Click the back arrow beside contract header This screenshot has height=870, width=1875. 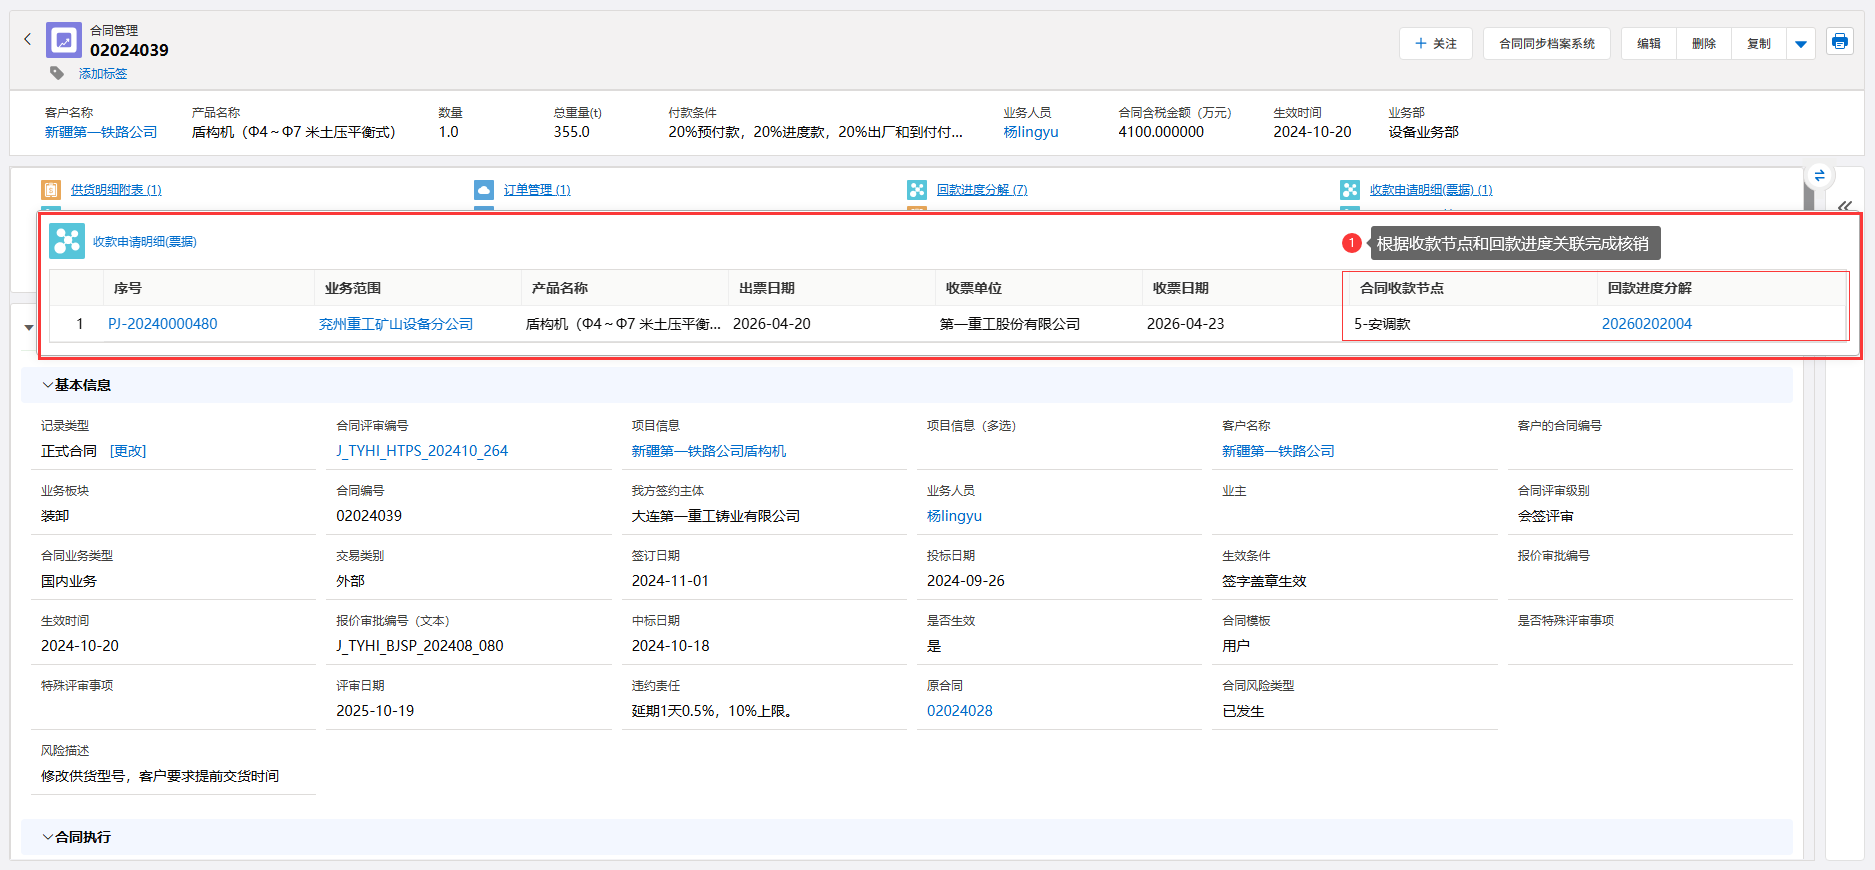tap(27, 40)
